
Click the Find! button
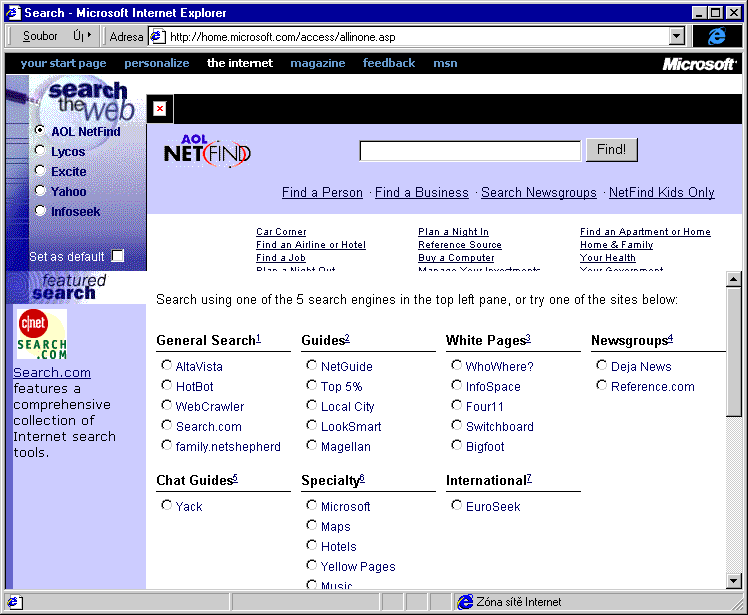pyautogui.click(x=612, y=150)
